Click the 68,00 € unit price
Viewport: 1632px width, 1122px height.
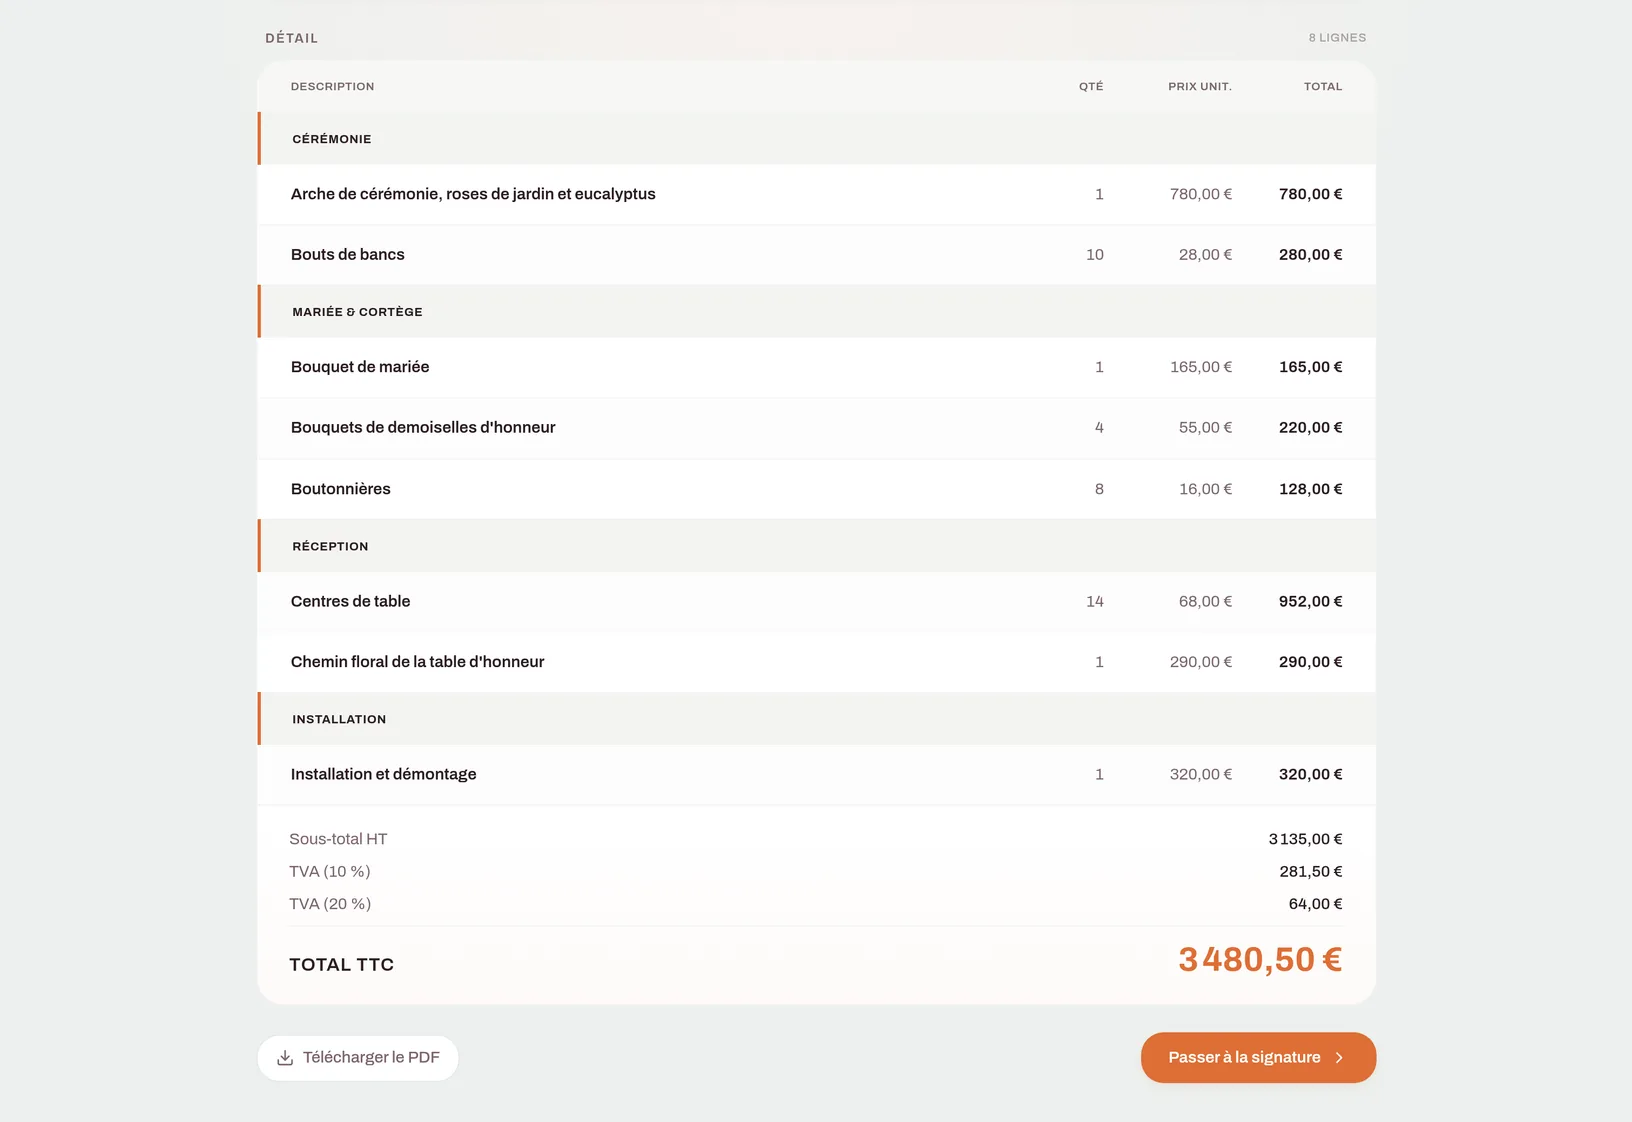[1205, 601]
